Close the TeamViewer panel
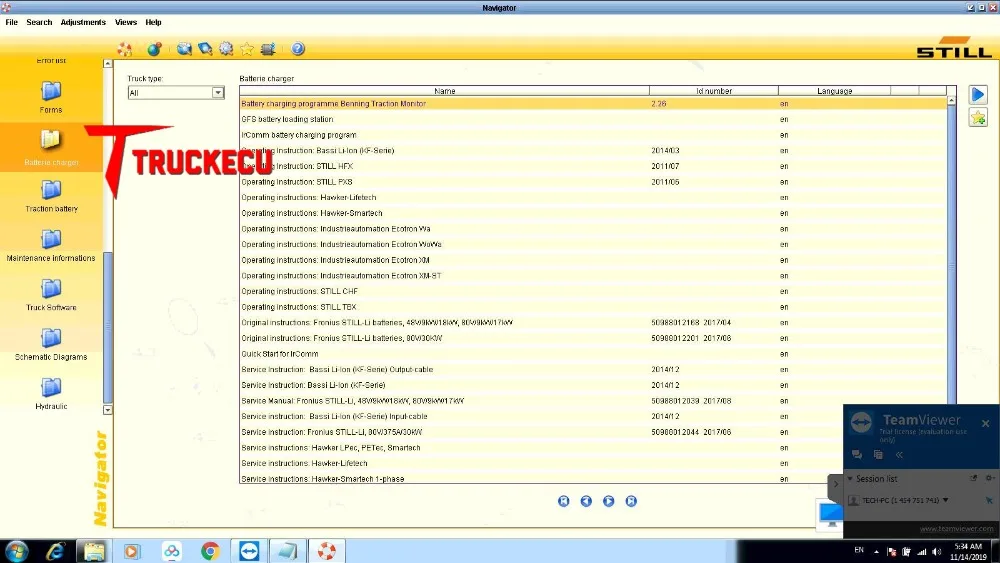 (985, 423)
